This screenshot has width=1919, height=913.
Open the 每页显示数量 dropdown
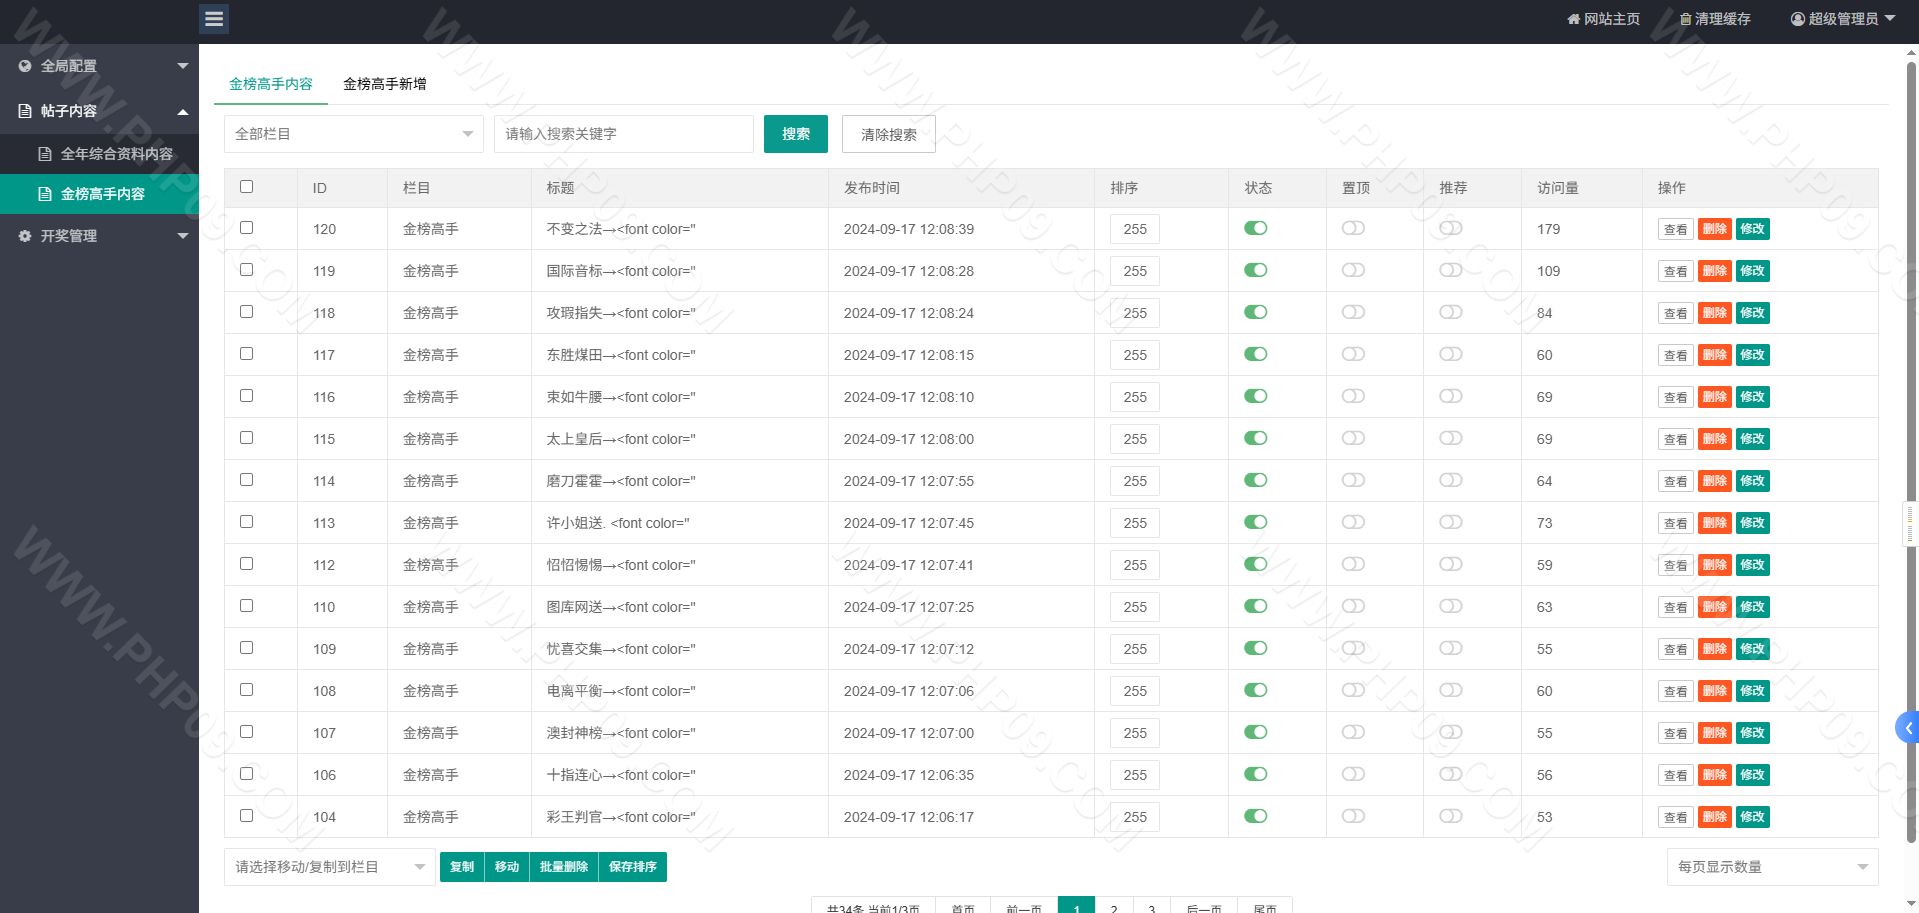(x=1772, y=867)
